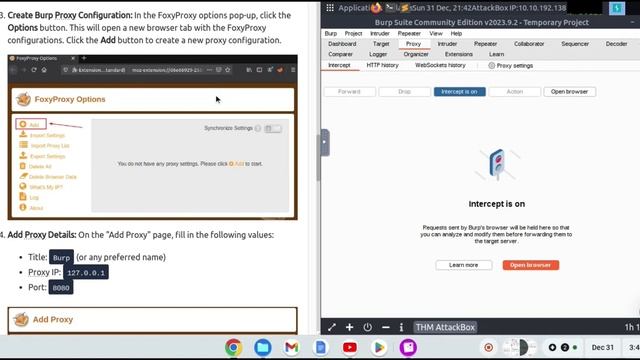Viewport: 640px width, 360px height.
Task: Click the THM AttackBox label button
Action: [445, 327]
